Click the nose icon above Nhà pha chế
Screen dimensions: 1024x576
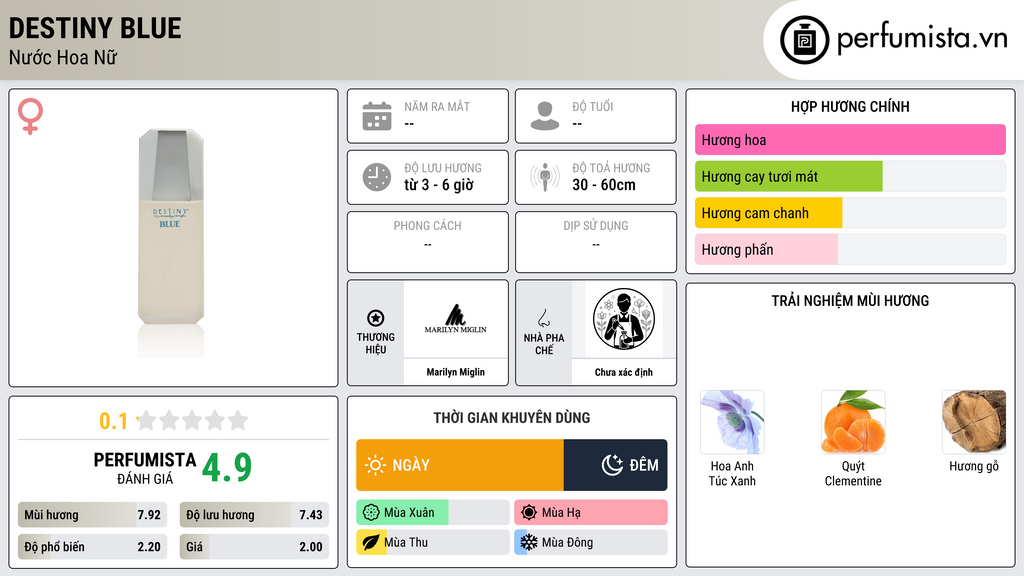pyautogui.click(x=543, y=318)
